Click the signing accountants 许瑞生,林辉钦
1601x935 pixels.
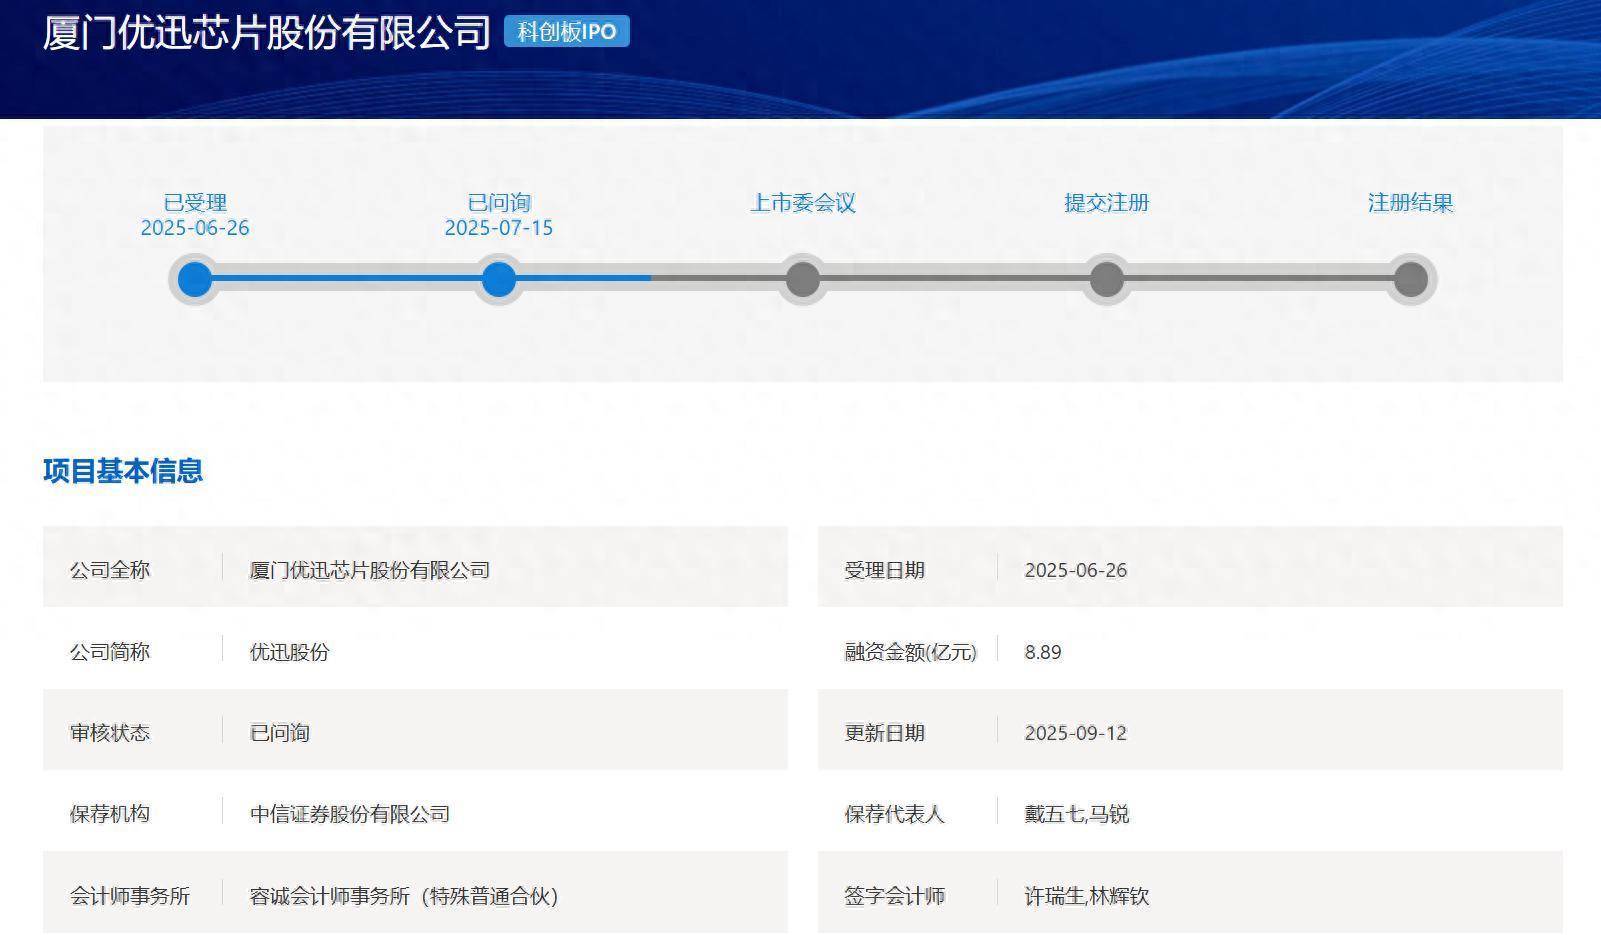click(x=1086, y=896)
